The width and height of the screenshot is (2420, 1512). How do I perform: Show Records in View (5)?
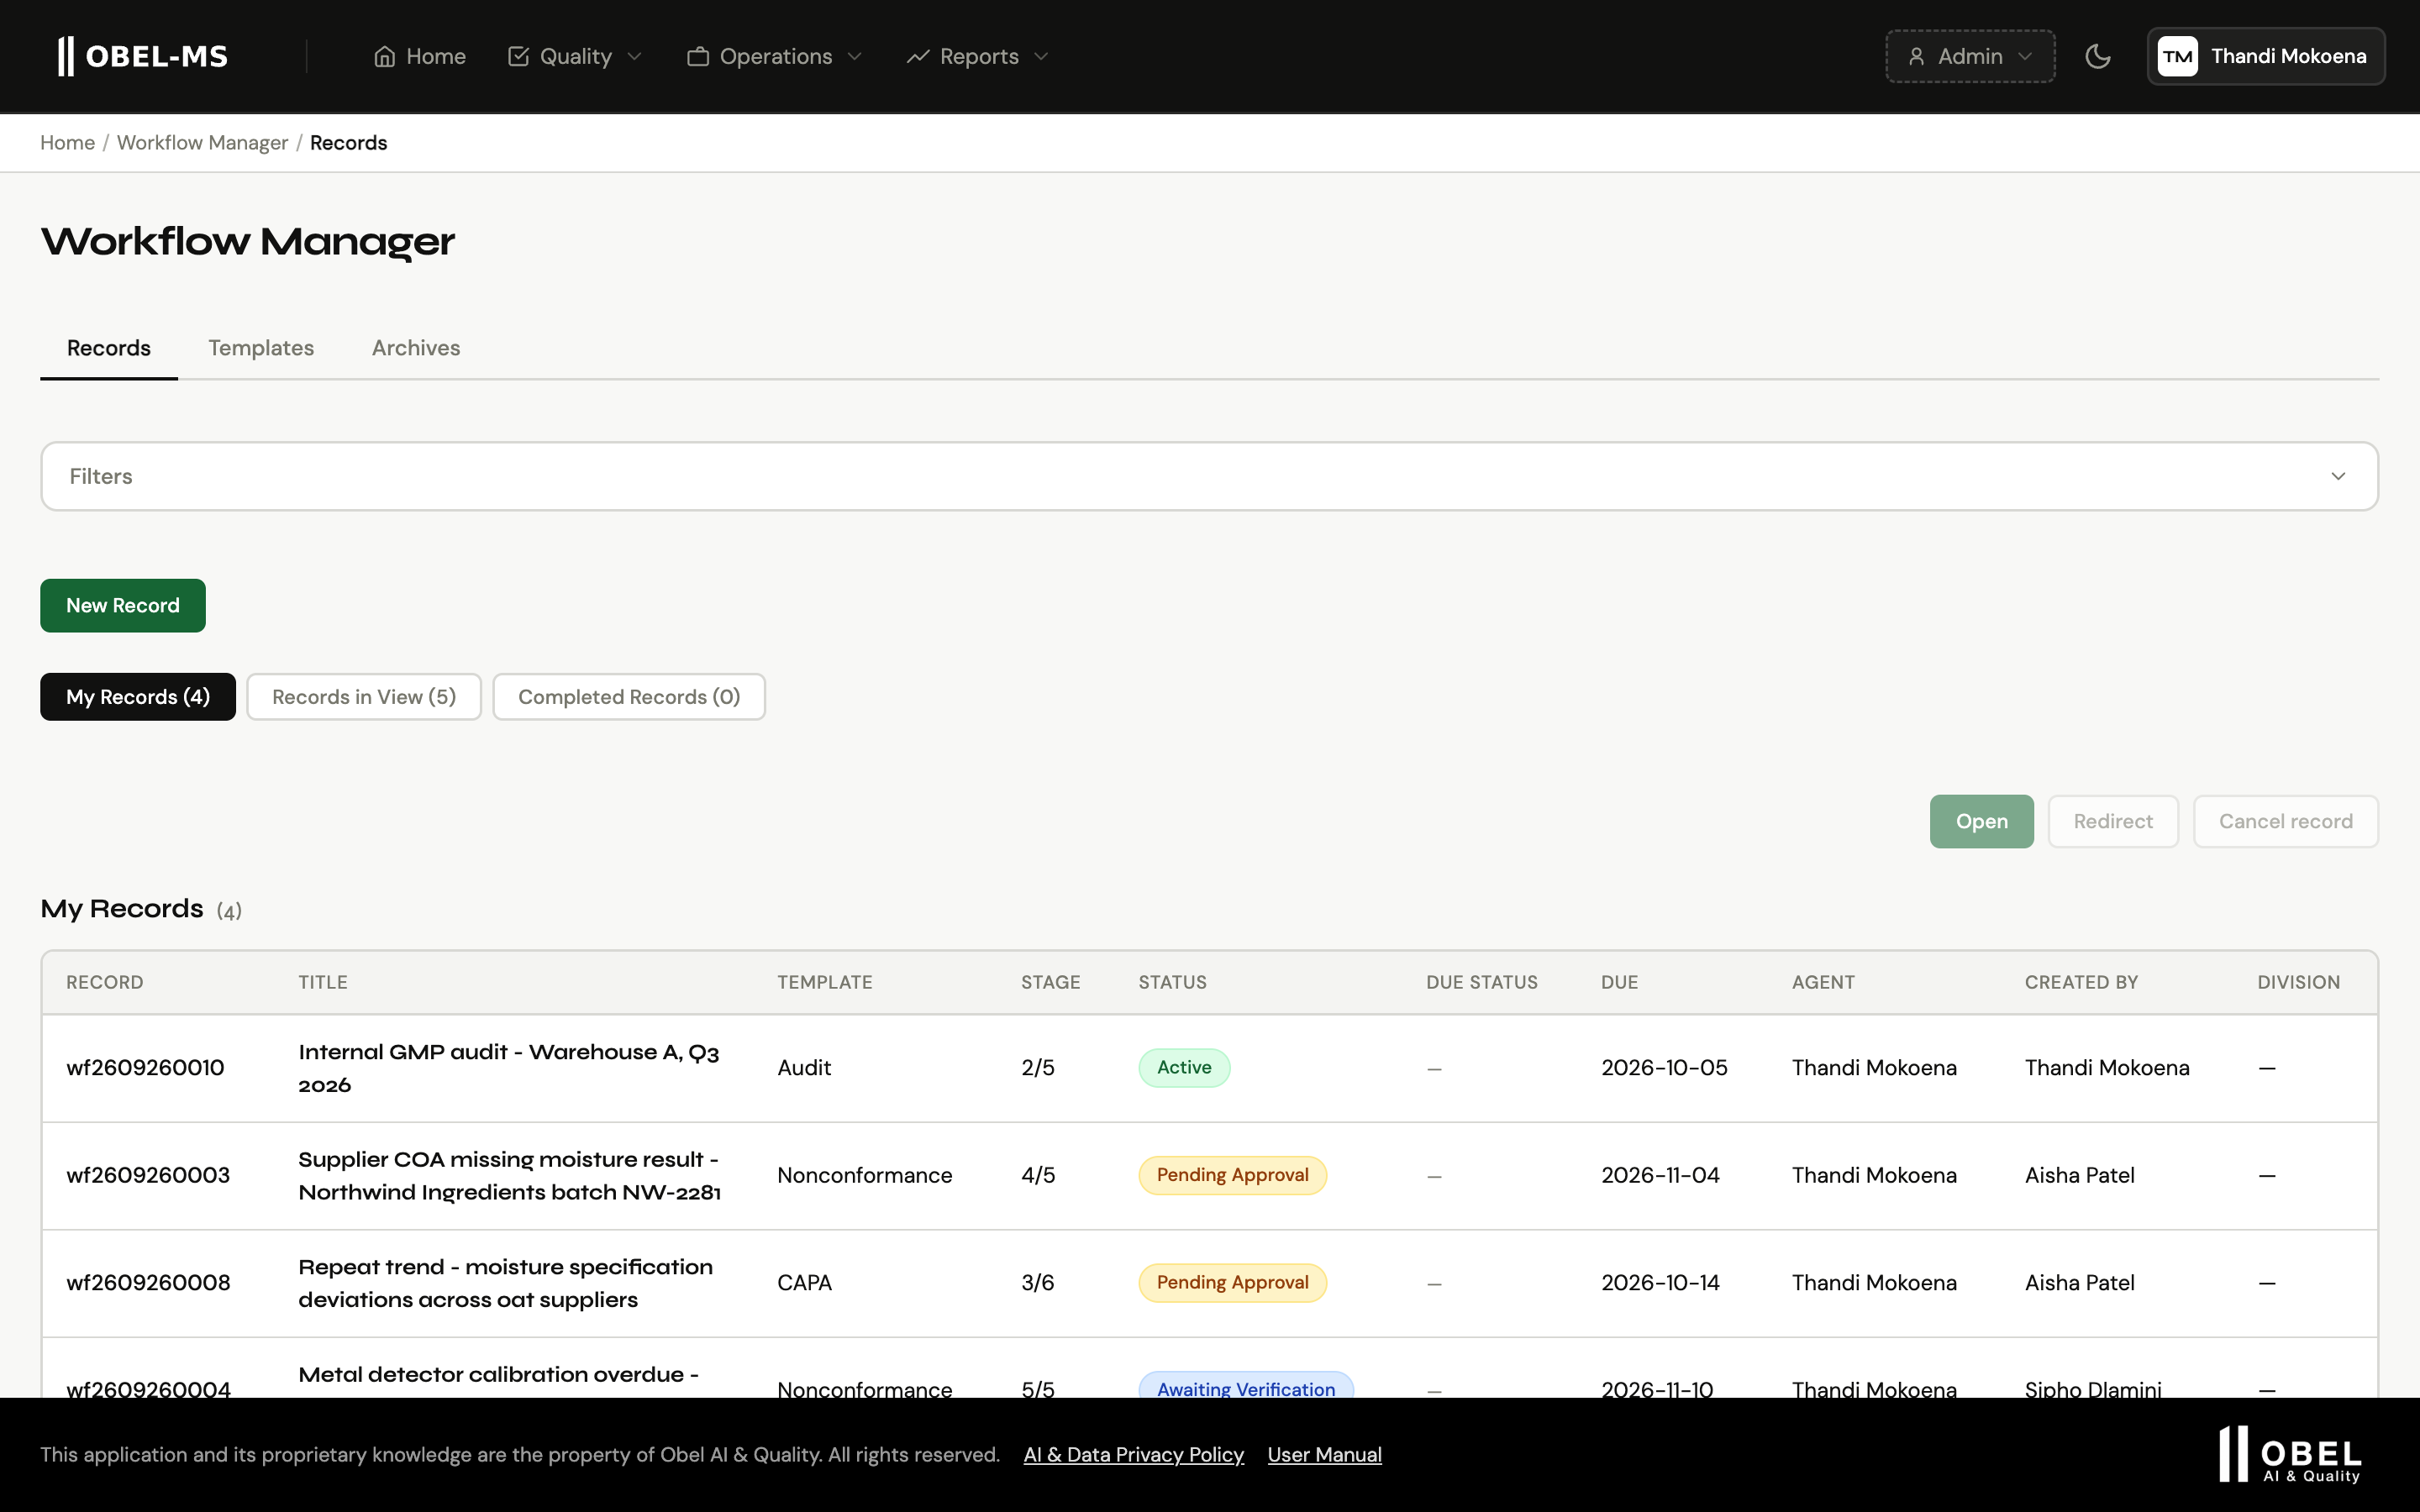coord(364,697)
